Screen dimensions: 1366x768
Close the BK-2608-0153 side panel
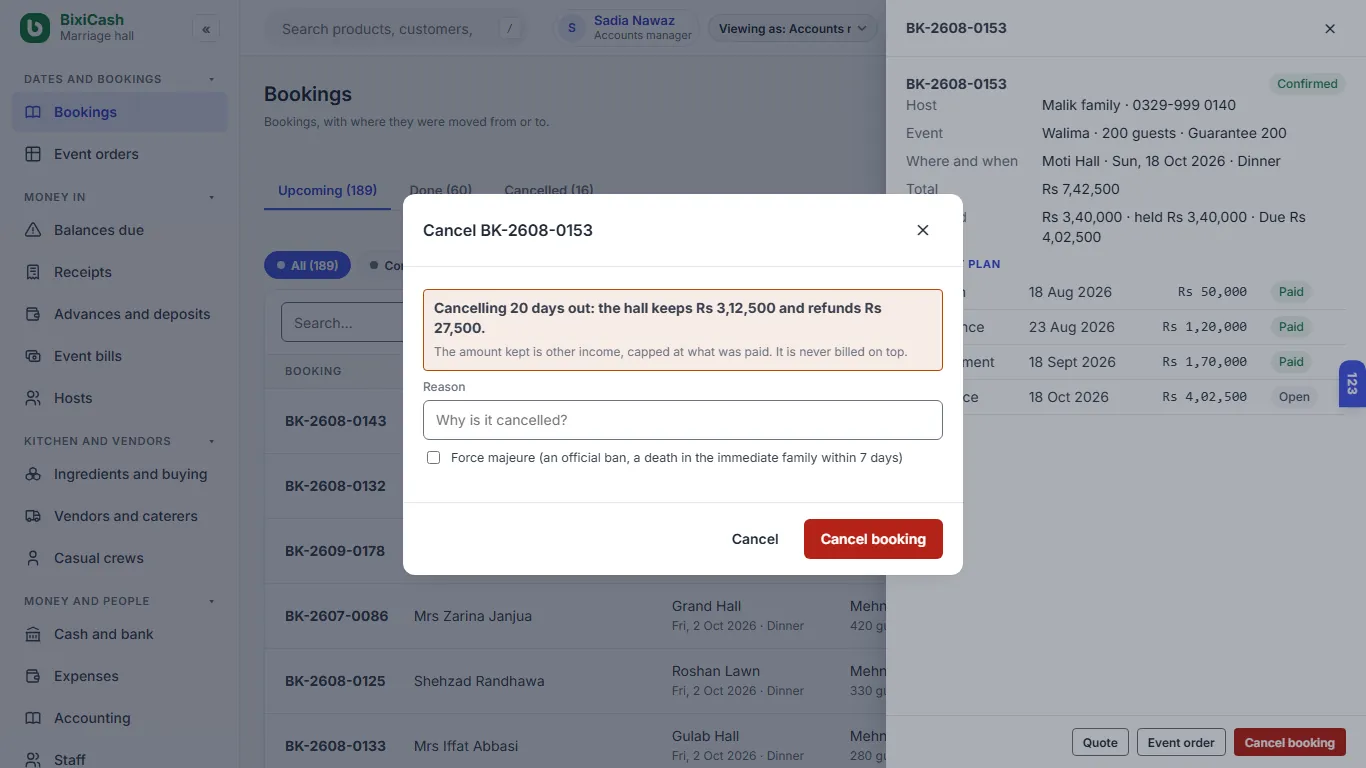pyautogui.click(x=1330, y=29)
